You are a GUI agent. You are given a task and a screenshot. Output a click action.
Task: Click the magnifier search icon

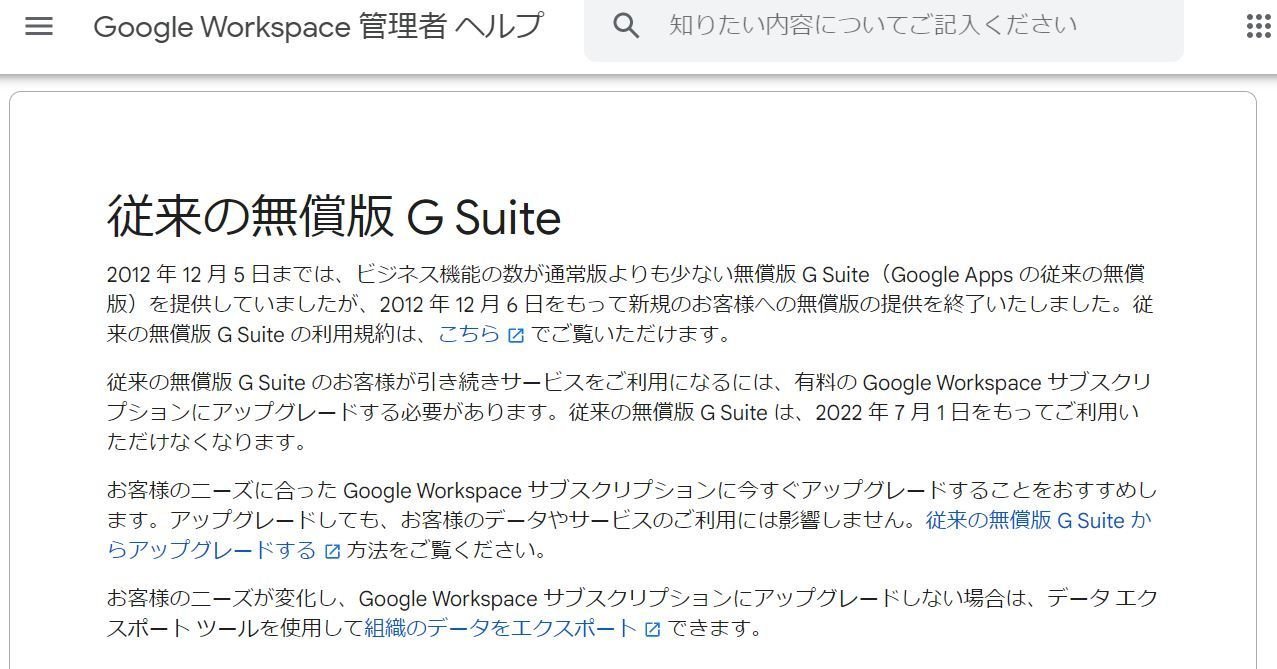tap(626, 26)
